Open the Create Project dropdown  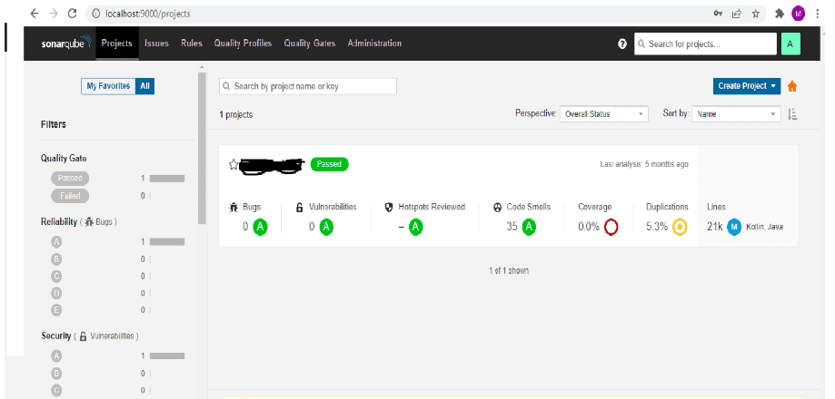pos(747,86)
